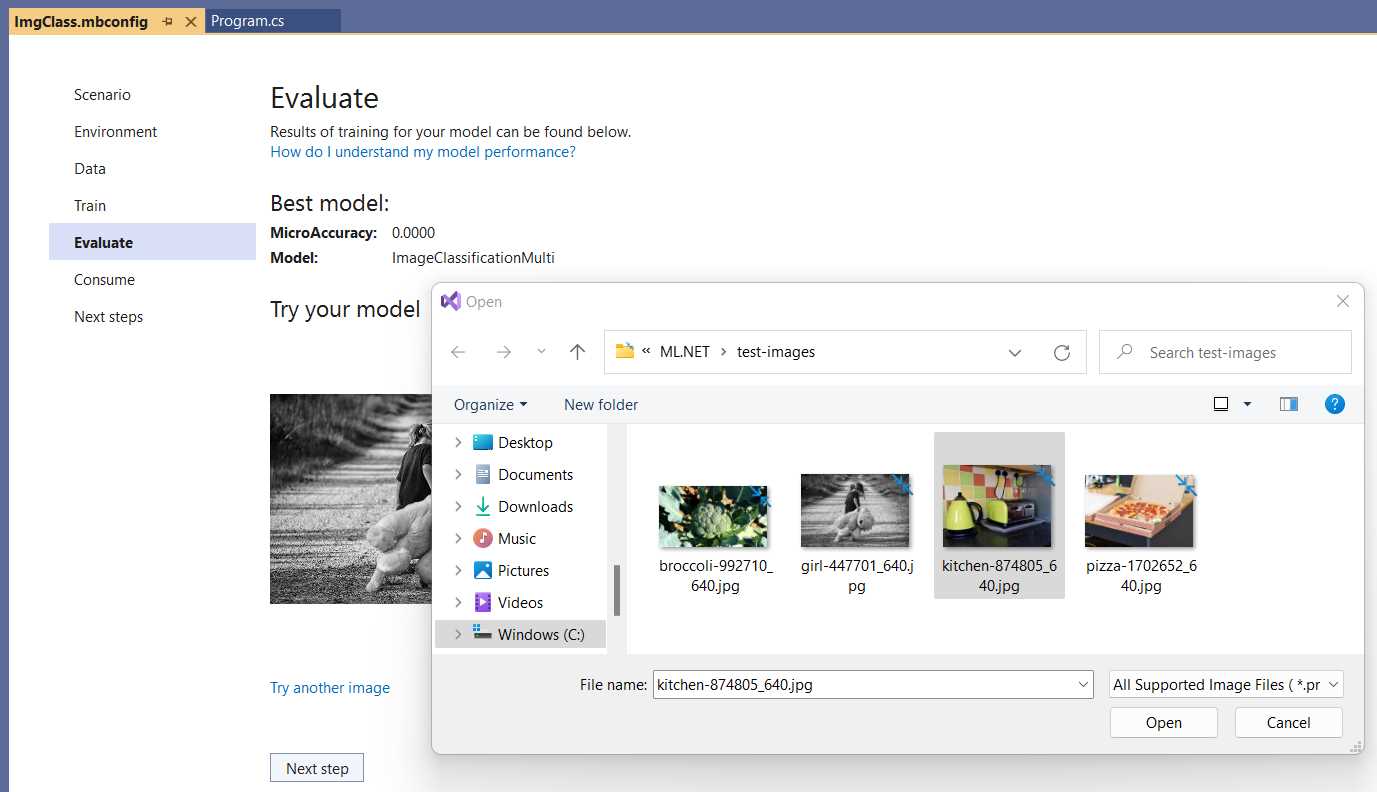Open the Organize menu
Screen dimensions: 1377x792
pyautogui.click(x=487, y=404)
